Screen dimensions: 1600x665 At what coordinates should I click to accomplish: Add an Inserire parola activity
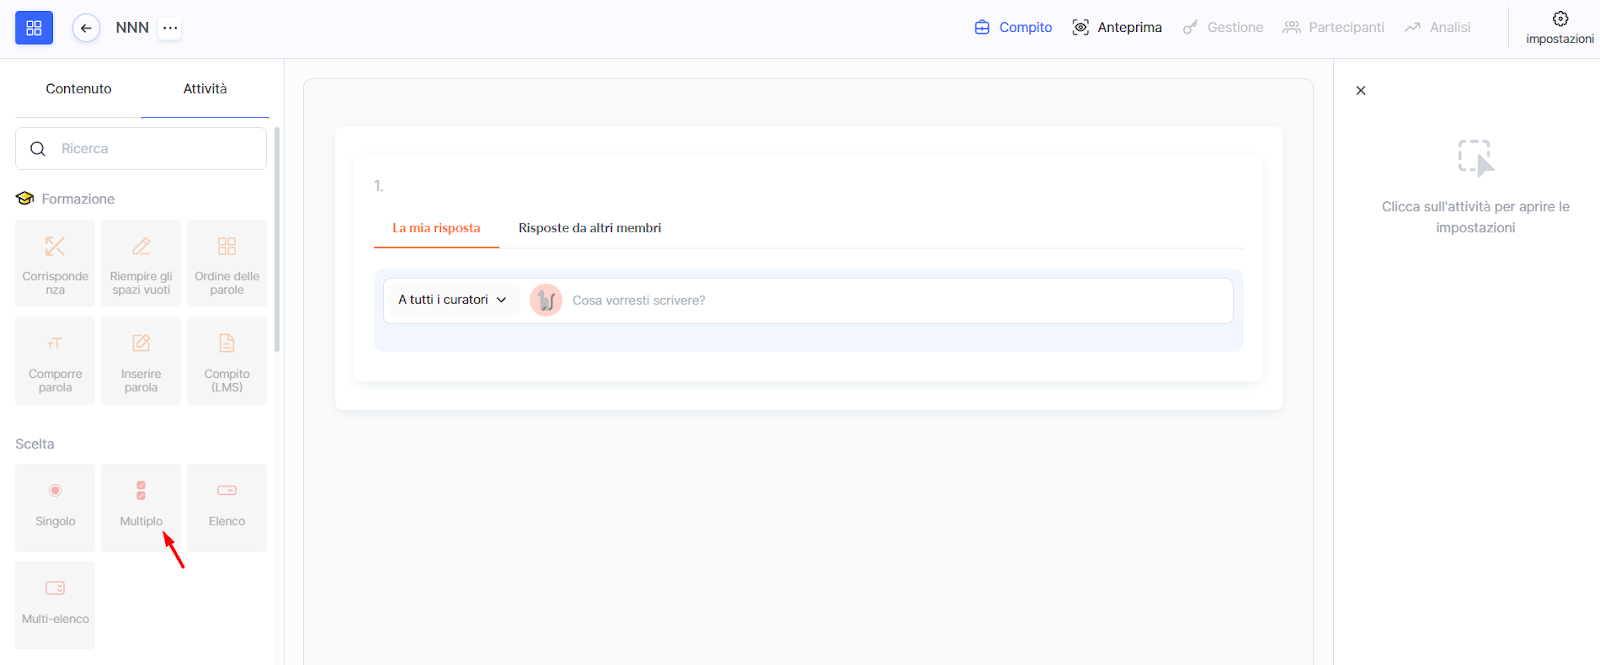point(141,361)
